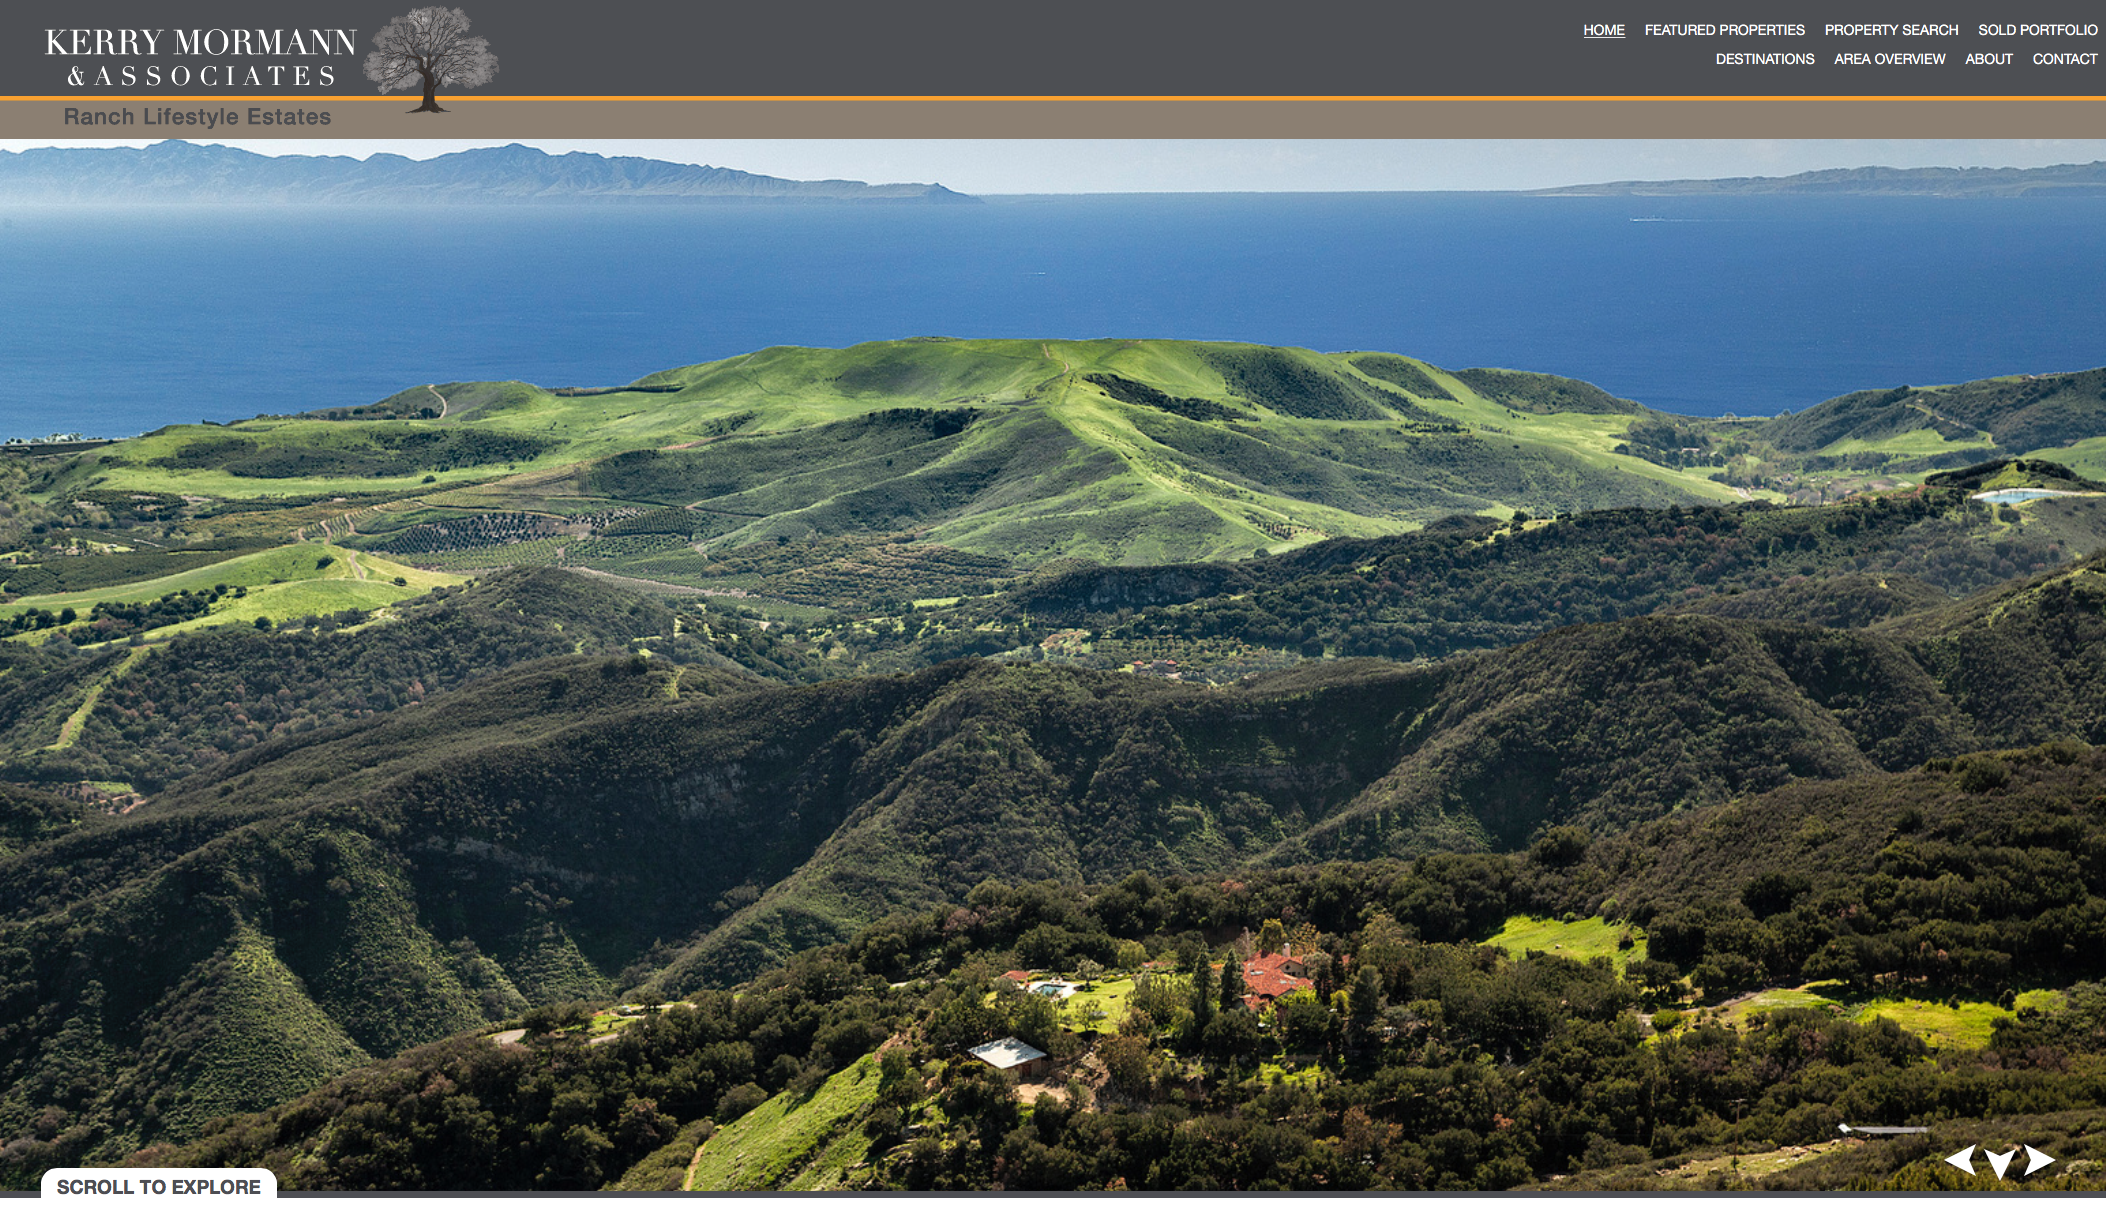Click the next slide right arrow
Screen dimensions: 2106x1225
(x=2039, y=1160)
